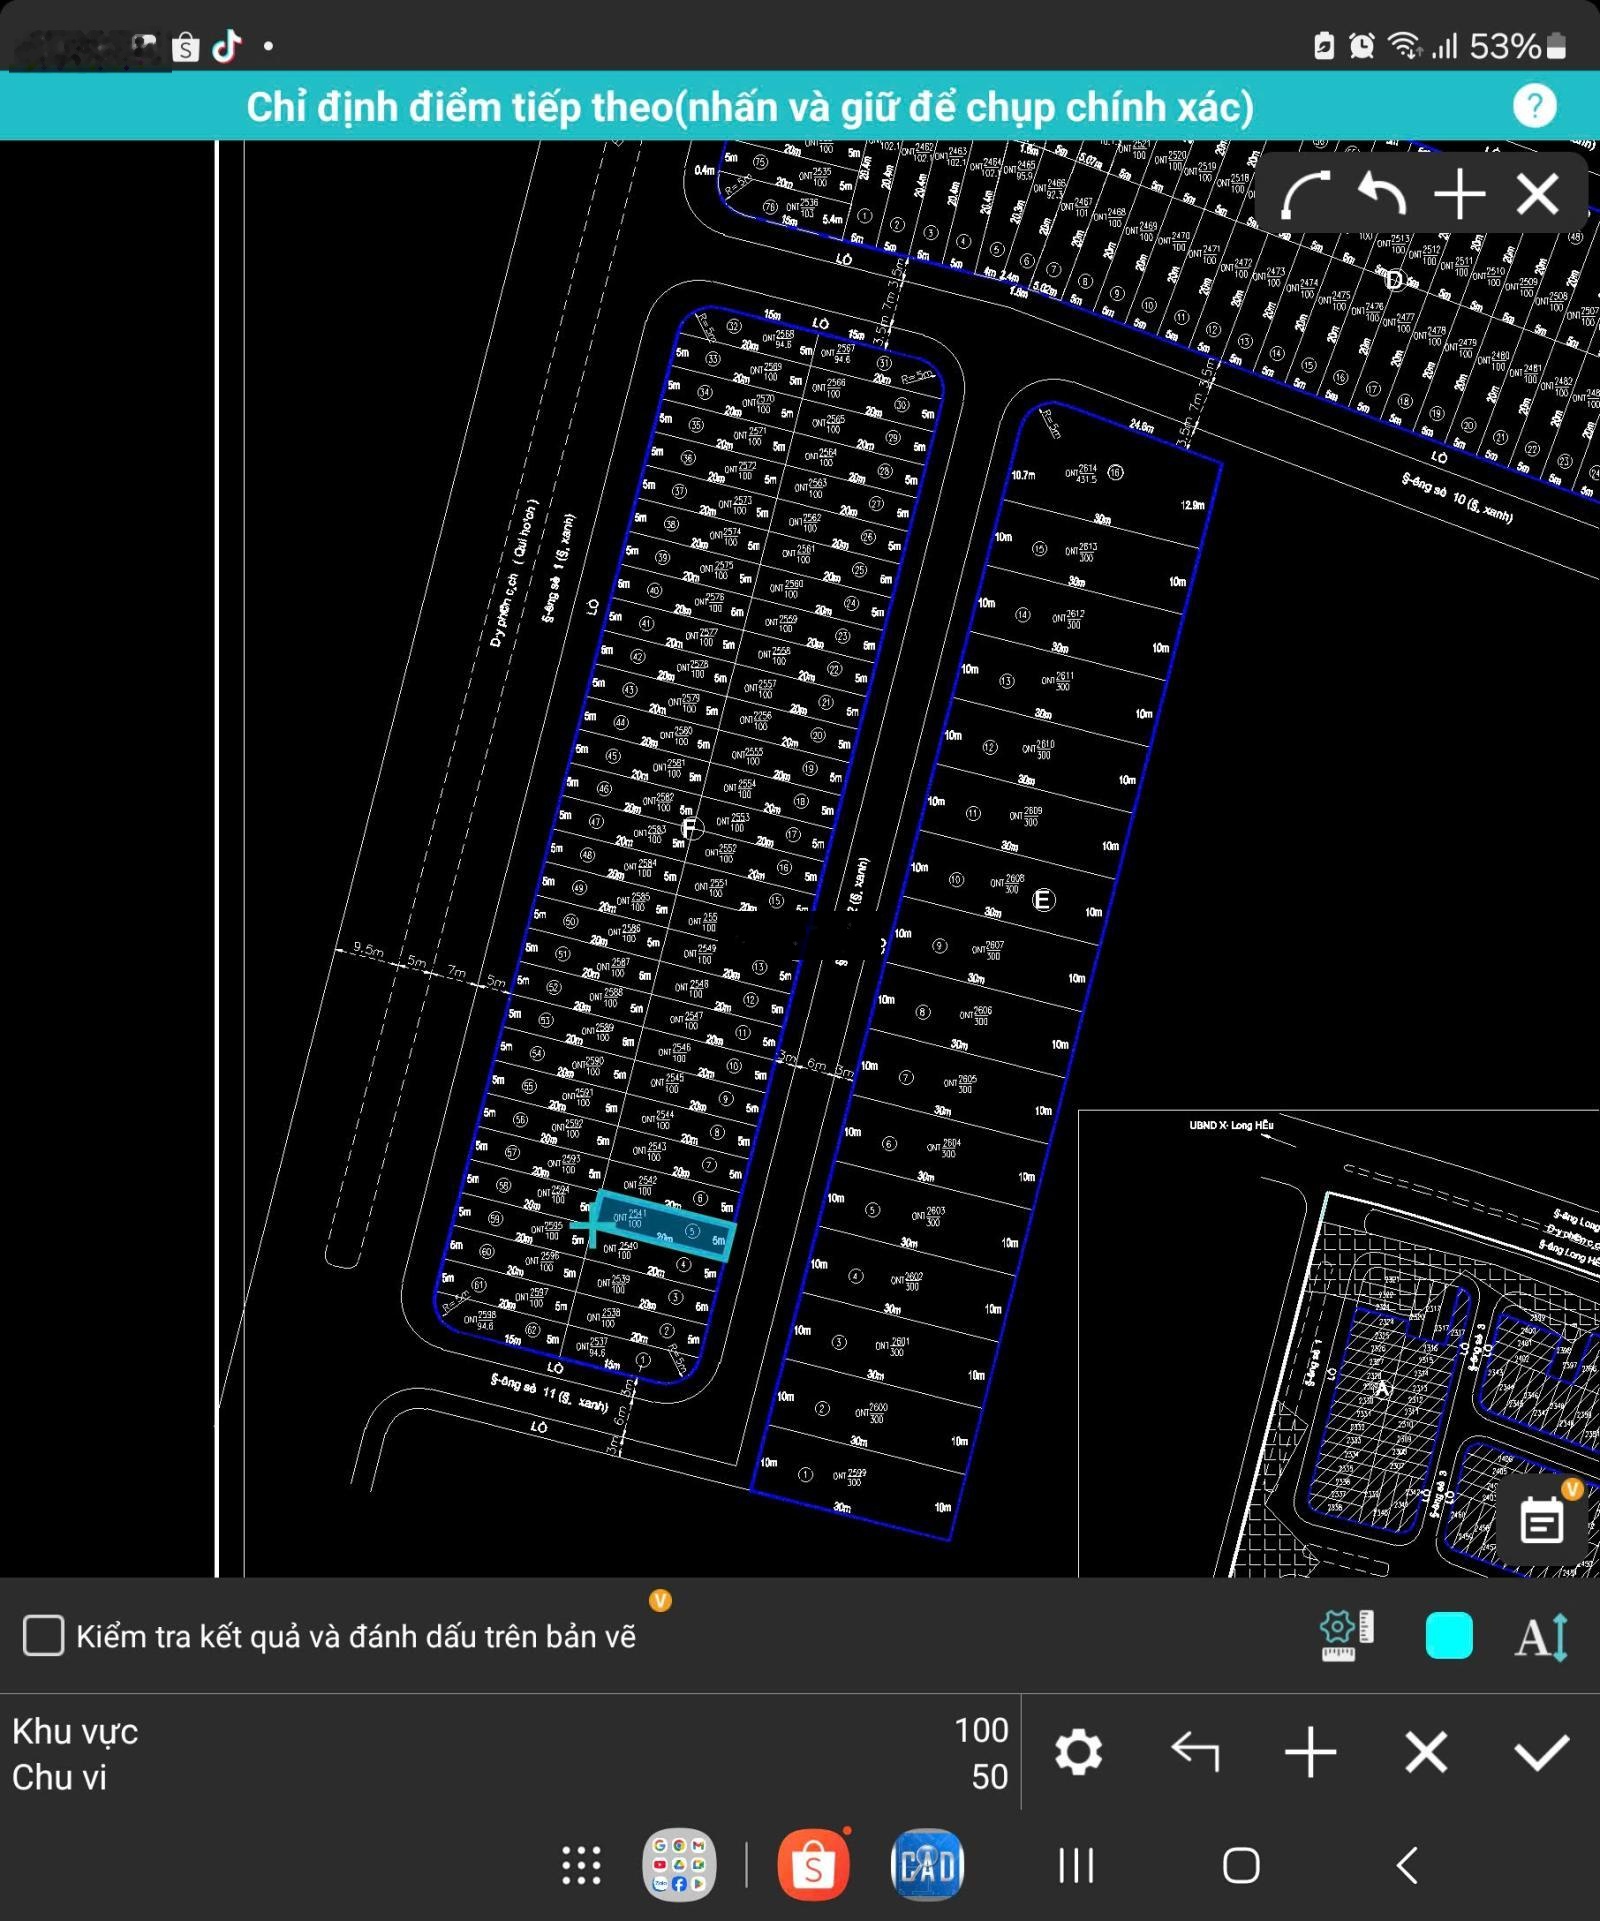Step back using bottom return arrow
The image size is (1600, 1921).
(1195, 1752)
